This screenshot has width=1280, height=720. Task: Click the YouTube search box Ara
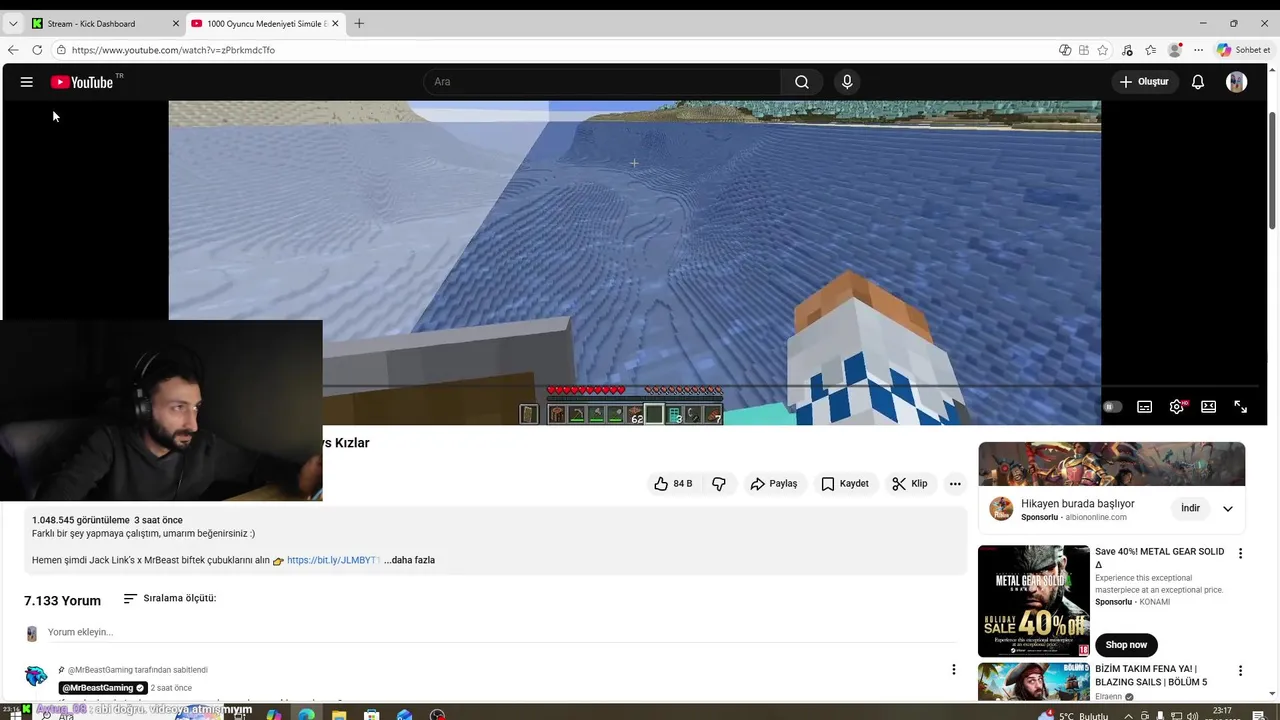click(x=602, y=82)
